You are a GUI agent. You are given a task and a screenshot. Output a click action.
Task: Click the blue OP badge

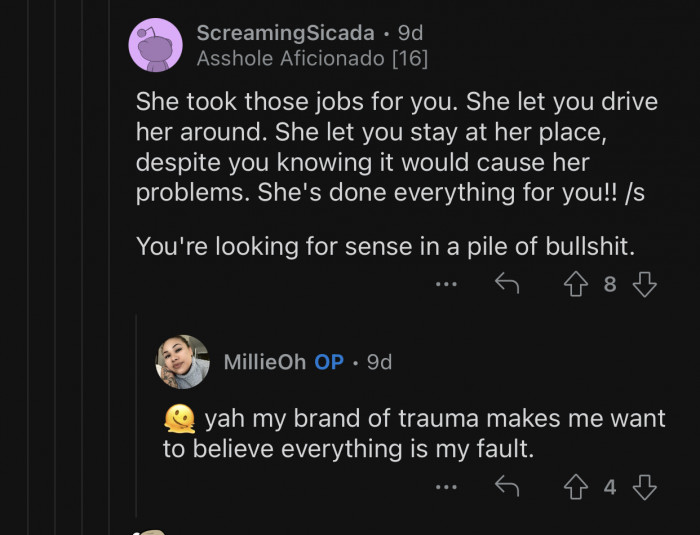coord(329,362)
